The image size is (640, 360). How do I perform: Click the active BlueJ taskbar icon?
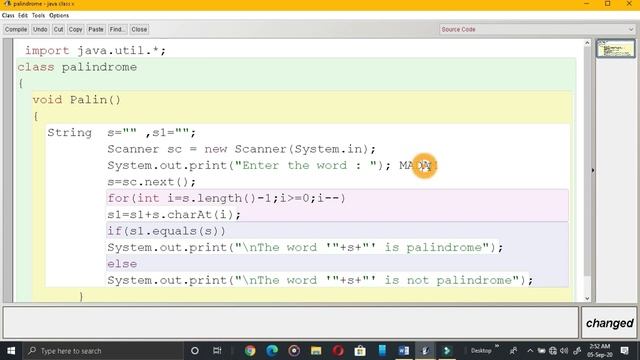pos(425,351)
